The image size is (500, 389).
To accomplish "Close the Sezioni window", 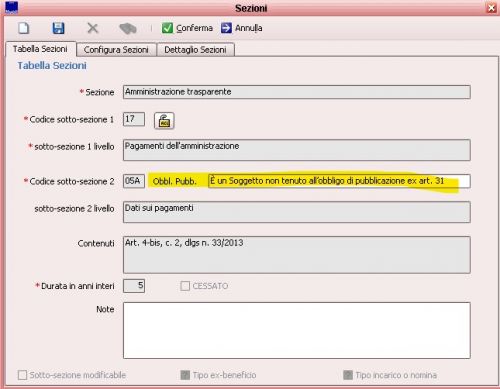I will click(492, 8).
